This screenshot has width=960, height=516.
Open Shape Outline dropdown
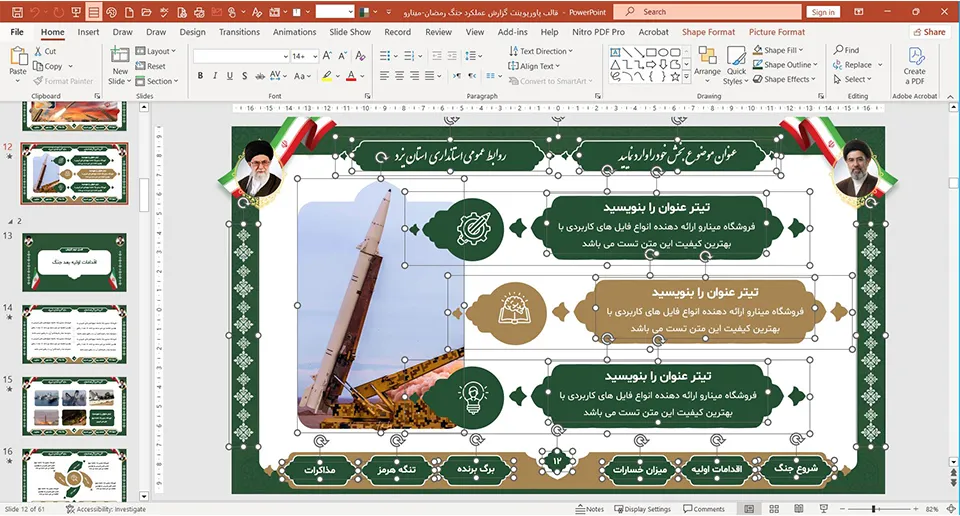785,65
